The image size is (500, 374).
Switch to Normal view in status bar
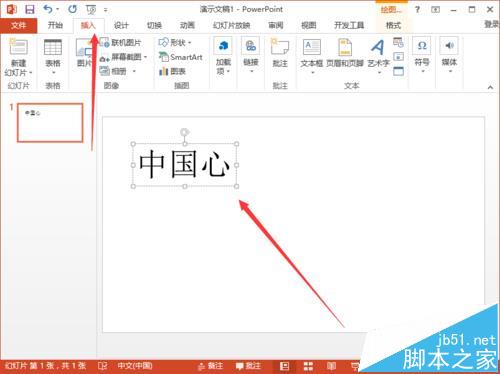pos(284,366)
